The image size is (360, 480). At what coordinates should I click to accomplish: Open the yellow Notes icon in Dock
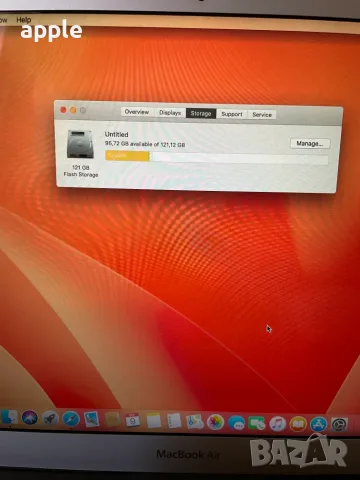[x=154, y=421]
